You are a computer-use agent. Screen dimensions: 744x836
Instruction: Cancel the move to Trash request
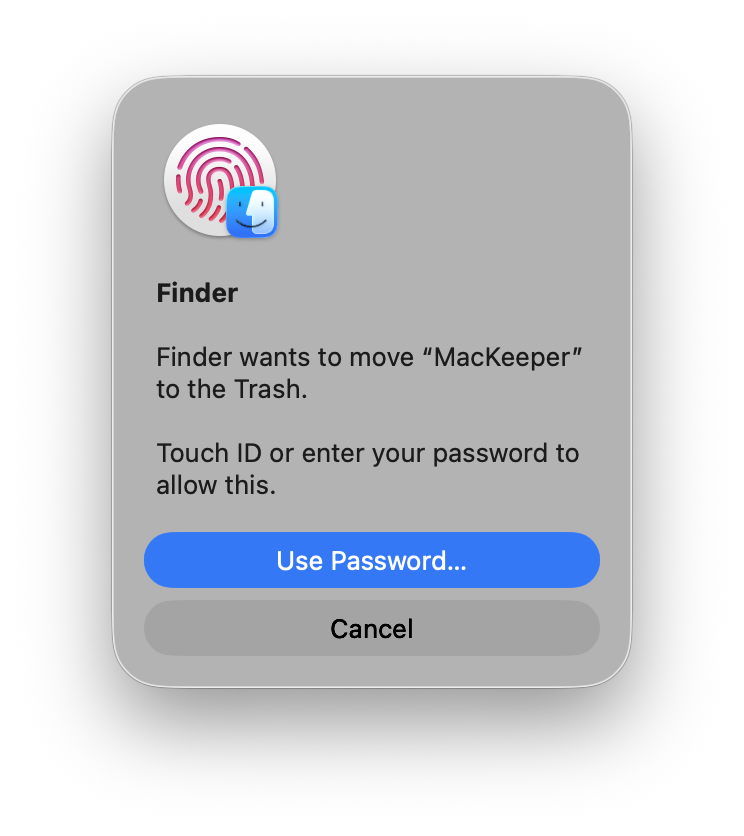pos(372,628)
